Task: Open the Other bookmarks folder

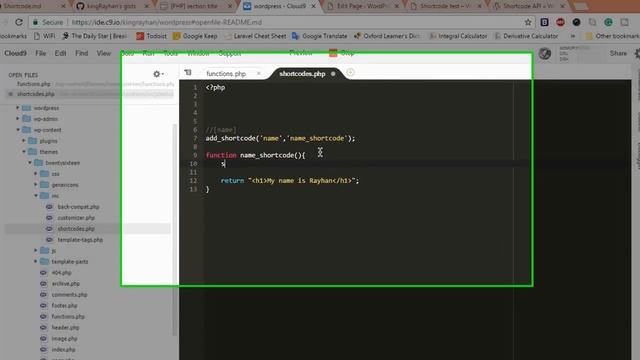Action: pyautogui.click(x=612, y=36)
